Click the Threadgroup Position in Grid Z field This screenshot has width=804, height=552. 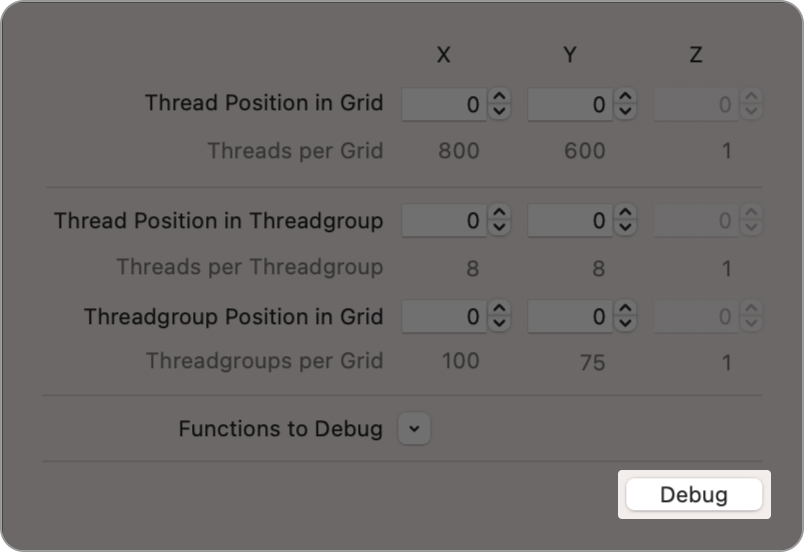(x=695, y=317)
